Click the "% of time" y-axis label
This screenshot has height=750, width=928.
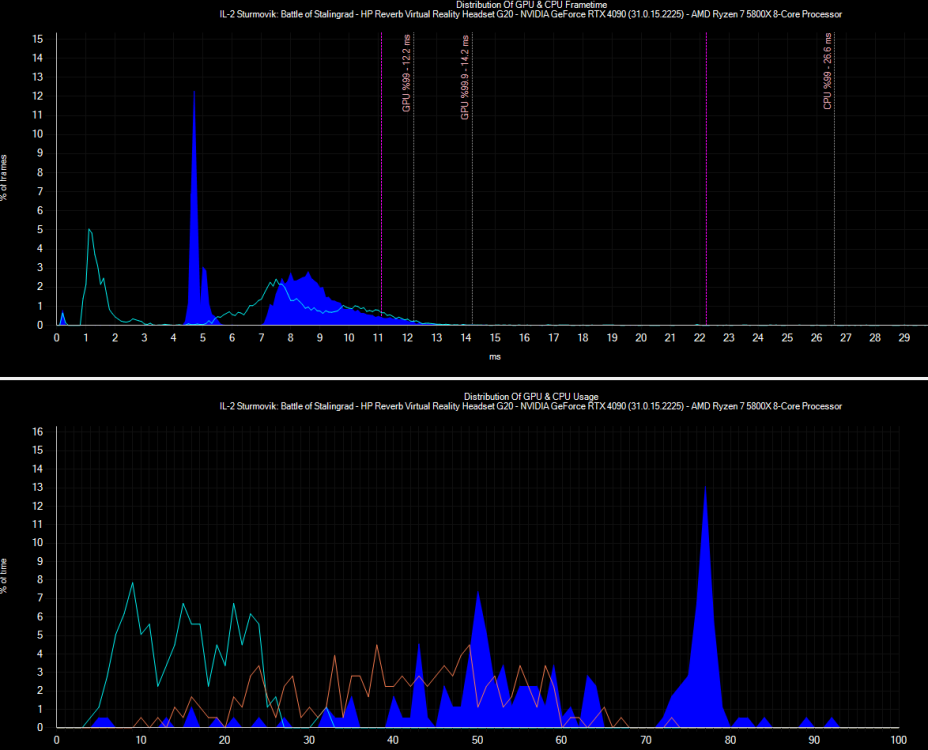tap(6, 576)
